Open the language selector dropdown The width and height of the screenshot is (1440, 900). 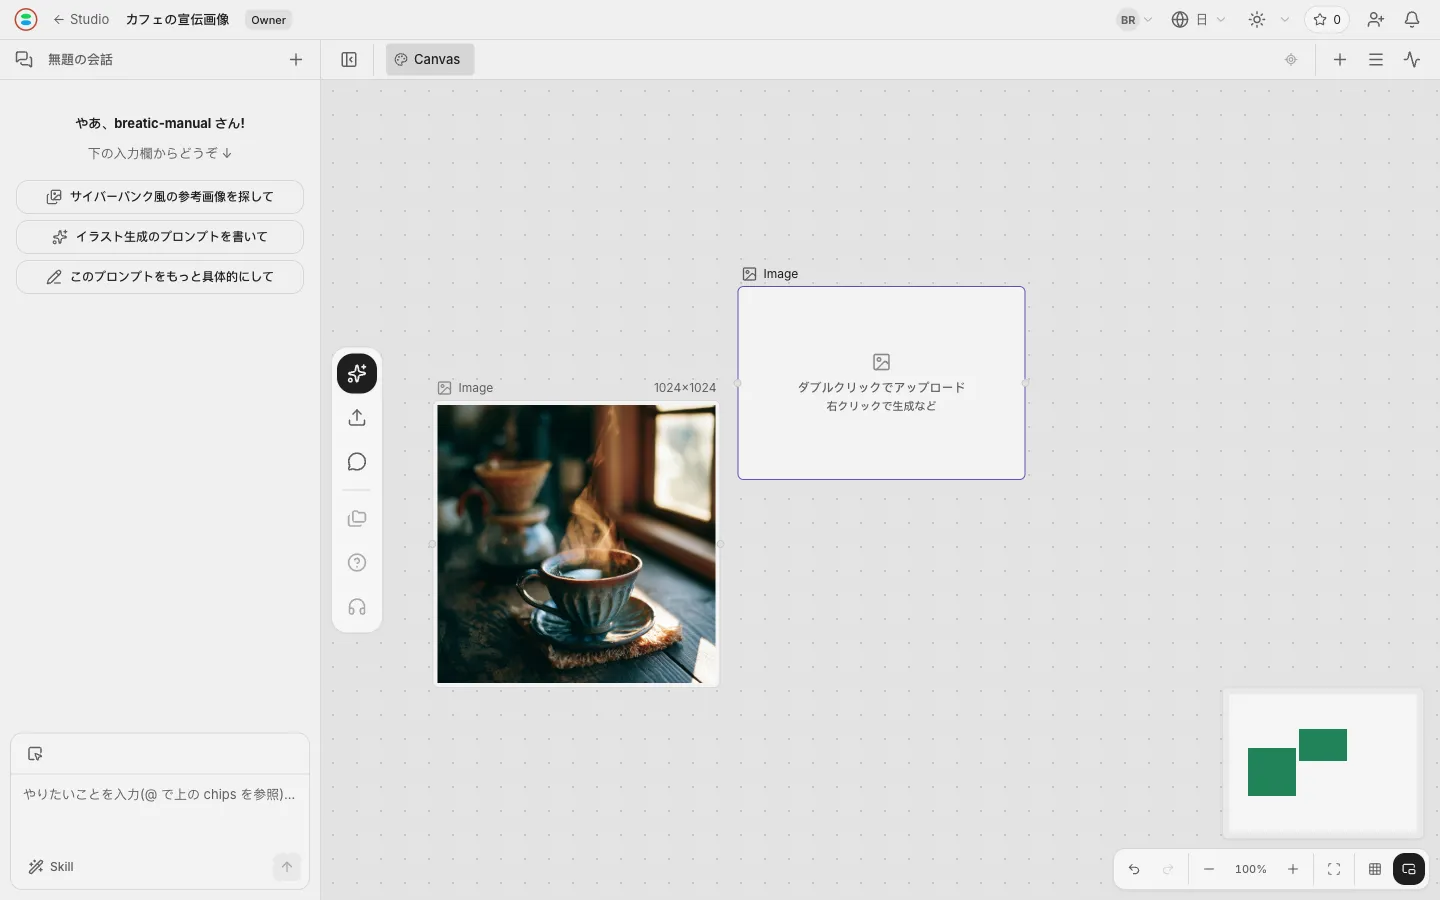(x=1198, y=19)
